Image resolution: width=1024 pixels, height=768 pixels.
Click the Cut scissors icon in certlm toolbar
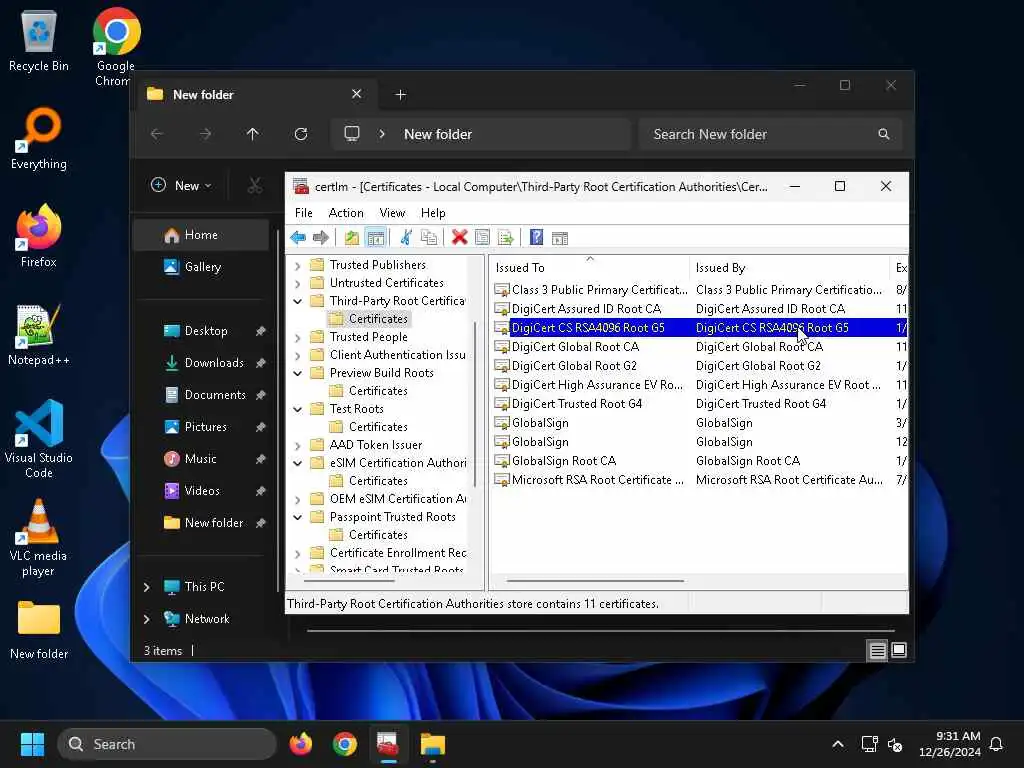pyautogui.click(x=406, y=238)
